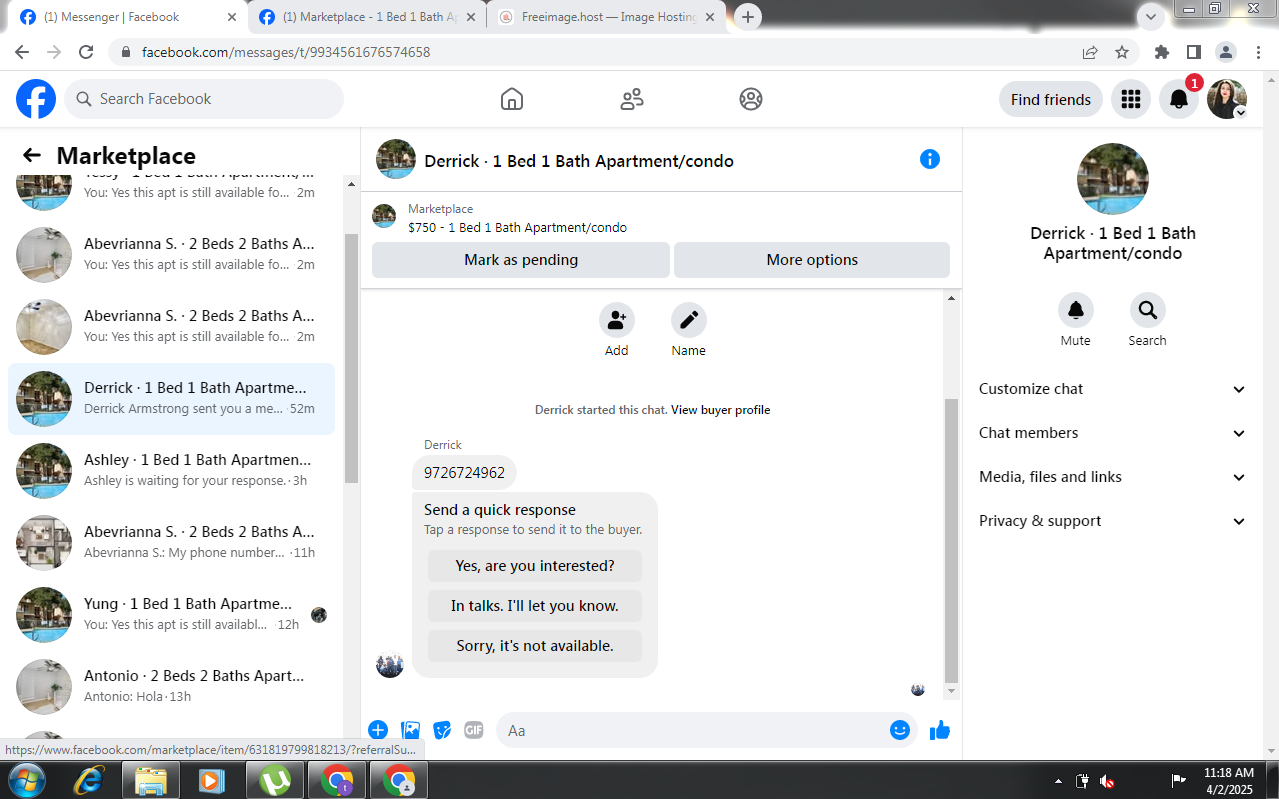This screenshot has height=799, width=1279.
Task: Open the Home feed icon
Action: [512, 99]
